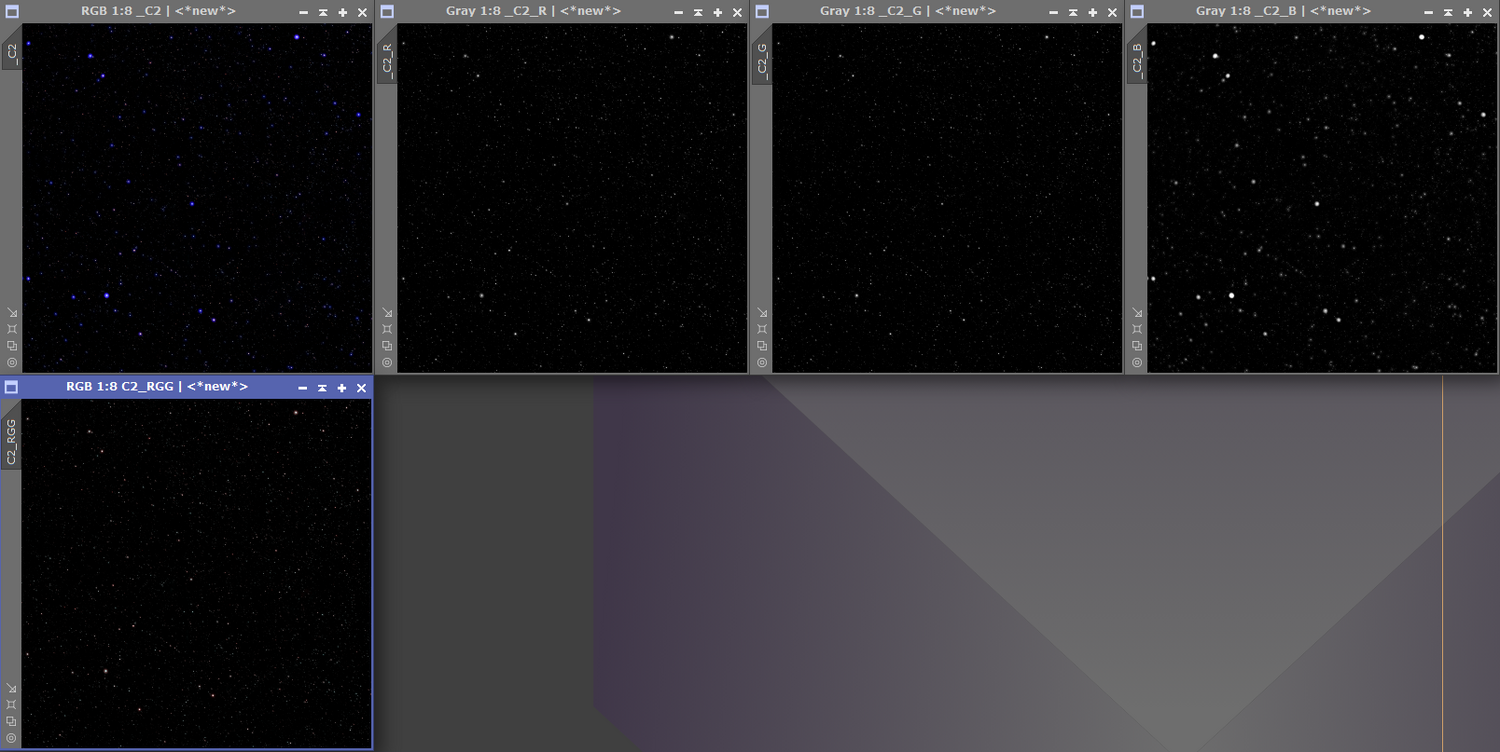
Task: Click the zoom-to-fit frame icon on C2_RGG sidebar
Action: tap(11, 705)
